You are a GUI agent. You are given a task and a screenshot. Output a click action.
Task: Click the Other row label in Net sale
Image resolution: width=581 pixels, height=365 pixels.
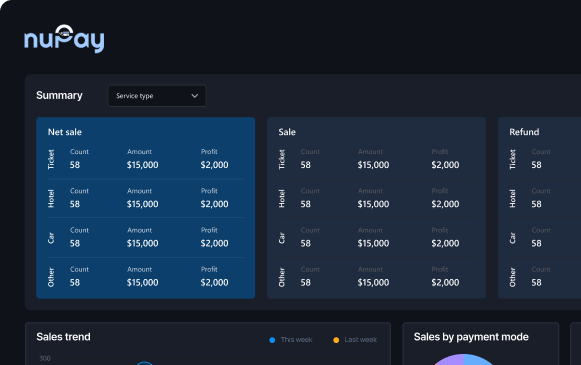coord(51,277)
